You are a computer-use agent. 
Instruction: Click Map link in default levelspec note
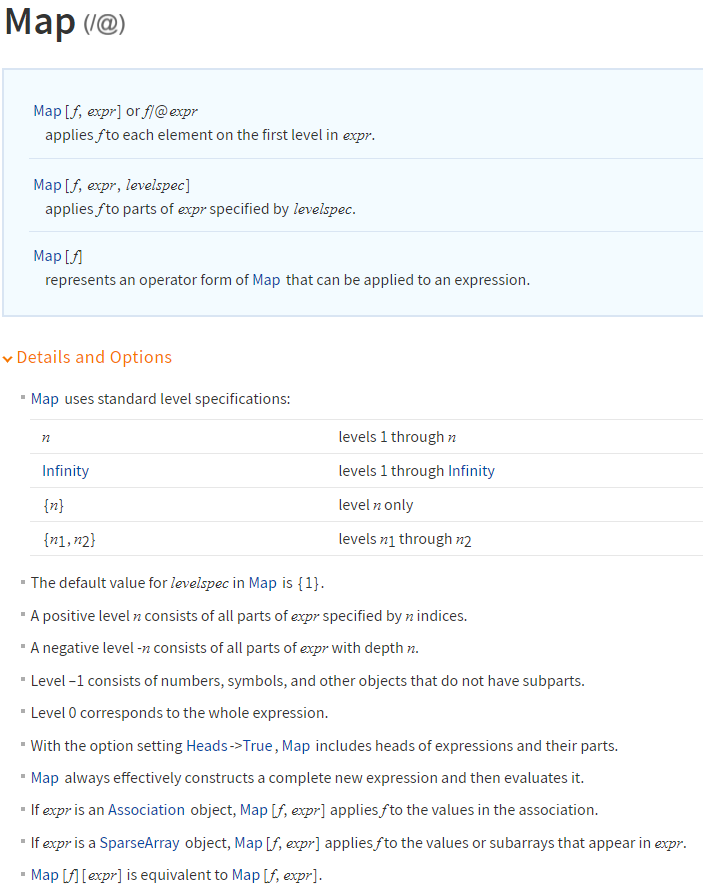(x=262, y=583)
